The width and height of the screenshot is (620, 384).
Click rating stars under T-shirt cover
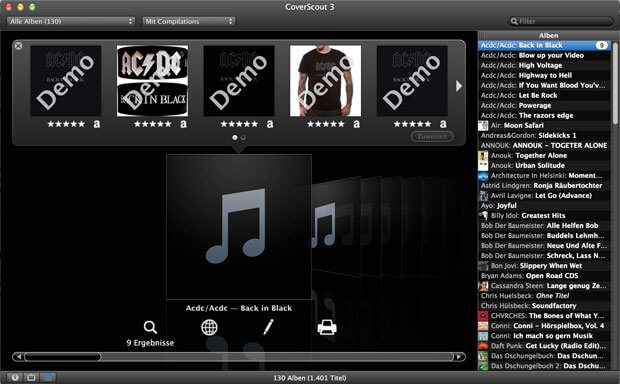[x=326, y=124]
